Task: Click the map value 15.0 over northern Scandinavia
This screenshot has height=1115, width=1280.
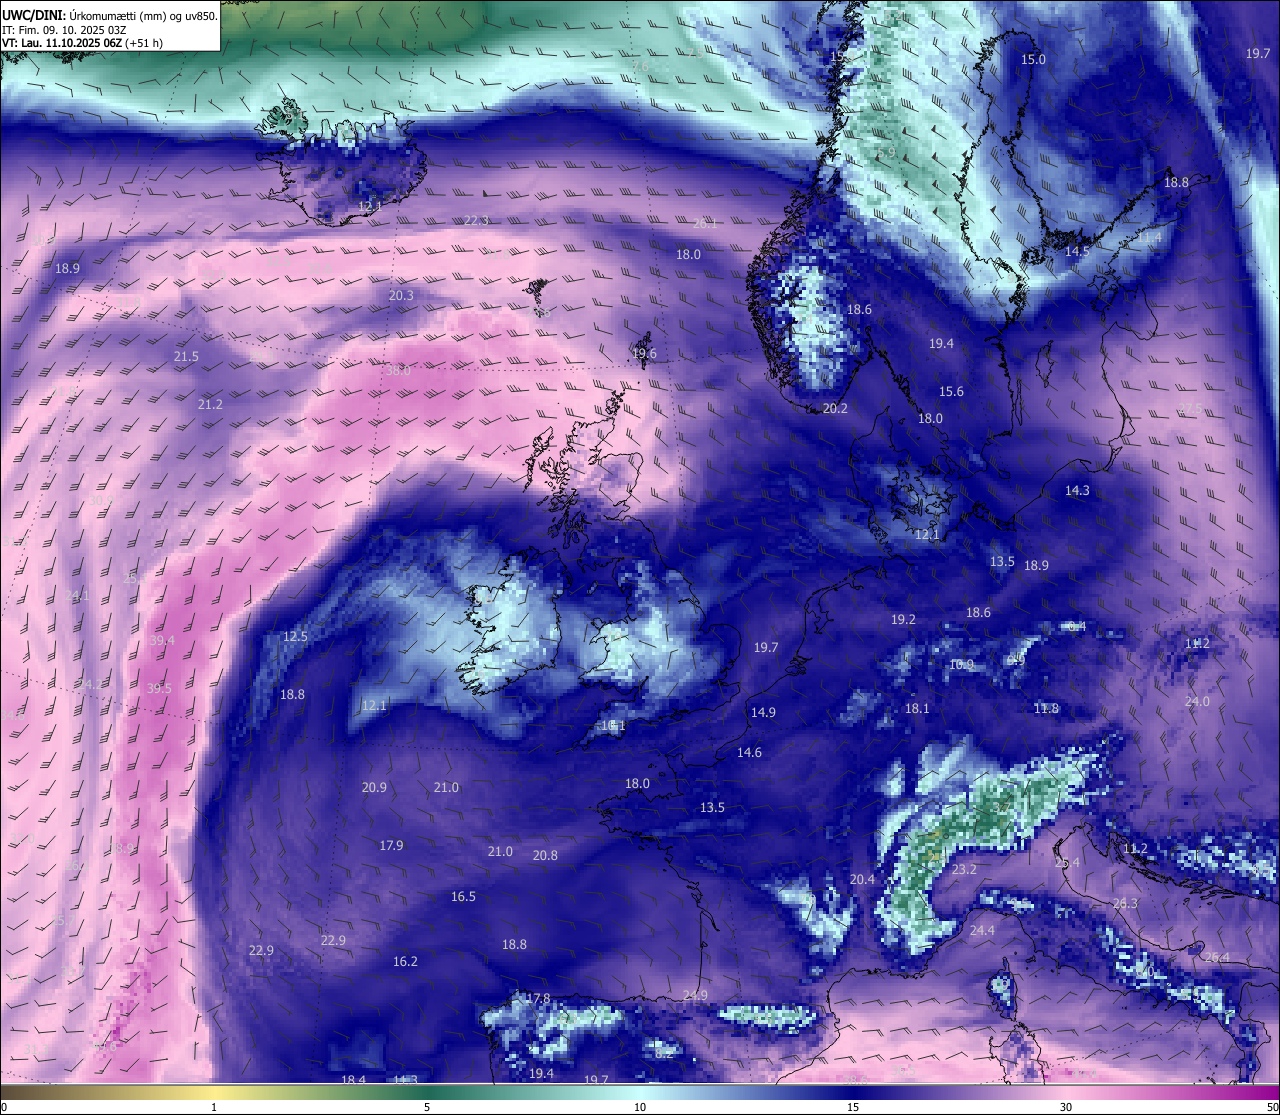Action: coord(1033,60)
